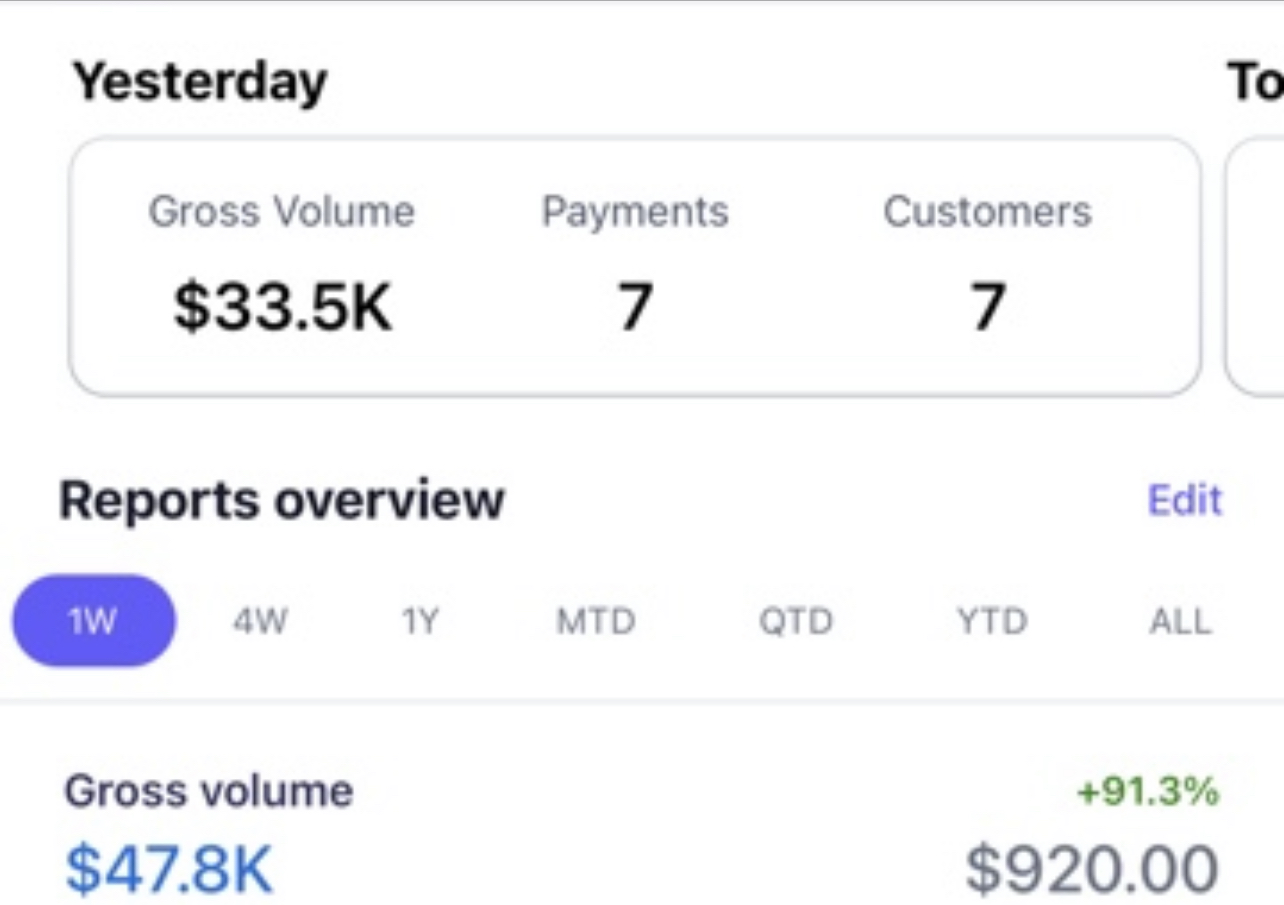
Task: Click Edit next to Reports overview
Action: 1184,500
